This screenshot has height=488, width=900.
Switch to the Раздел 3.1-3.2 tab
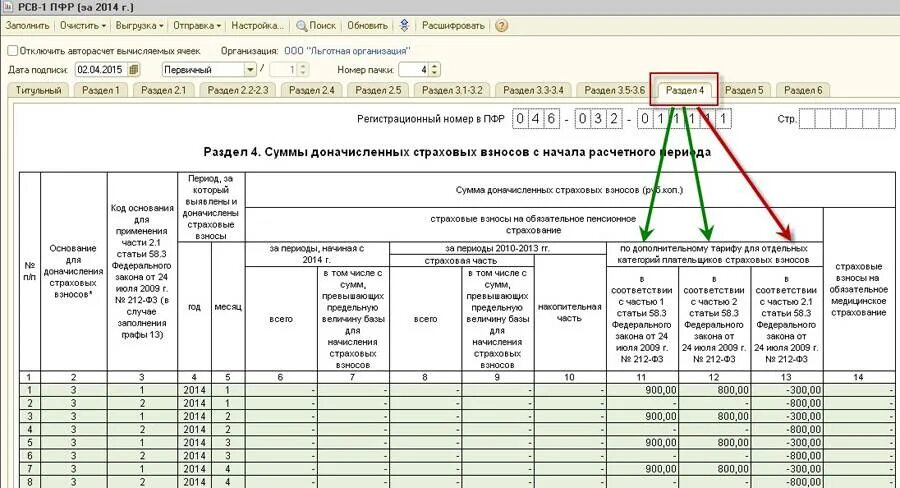click(x=452, y=90)
